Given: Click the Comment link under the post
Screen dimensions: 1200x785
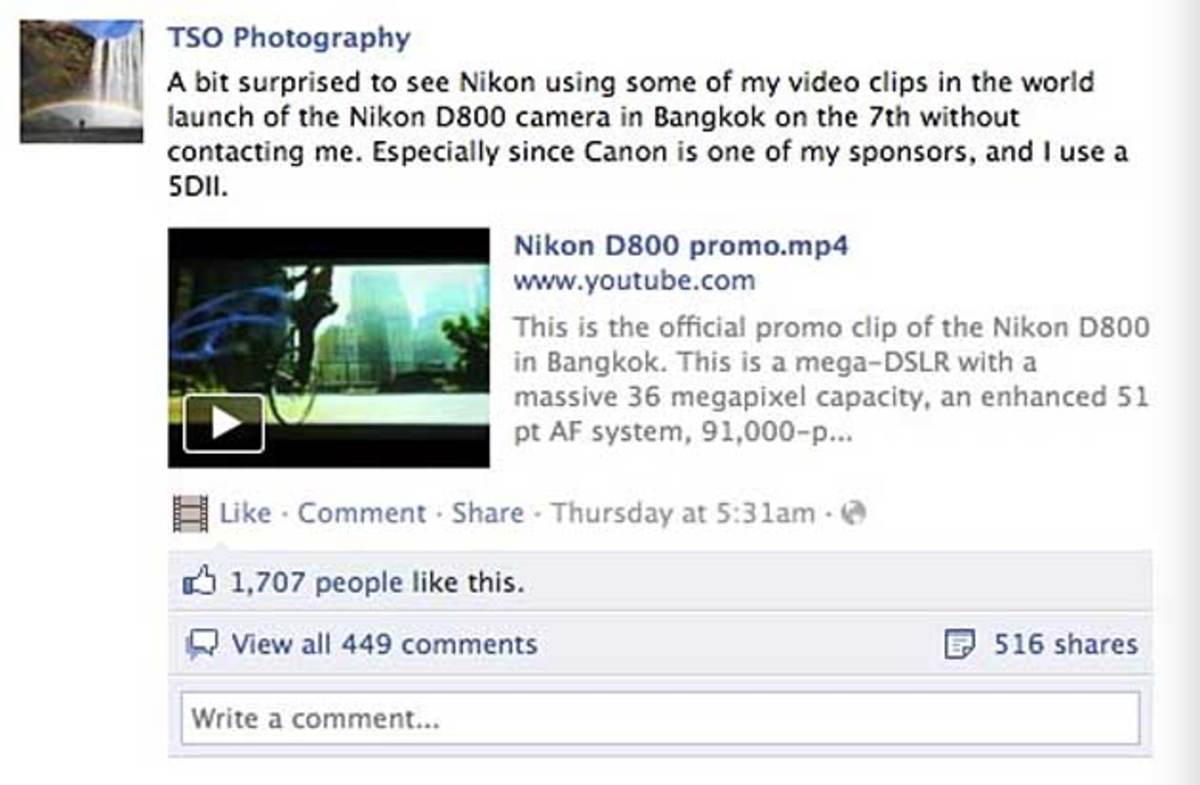Looking at the screenshot, I should coord(362,513).
